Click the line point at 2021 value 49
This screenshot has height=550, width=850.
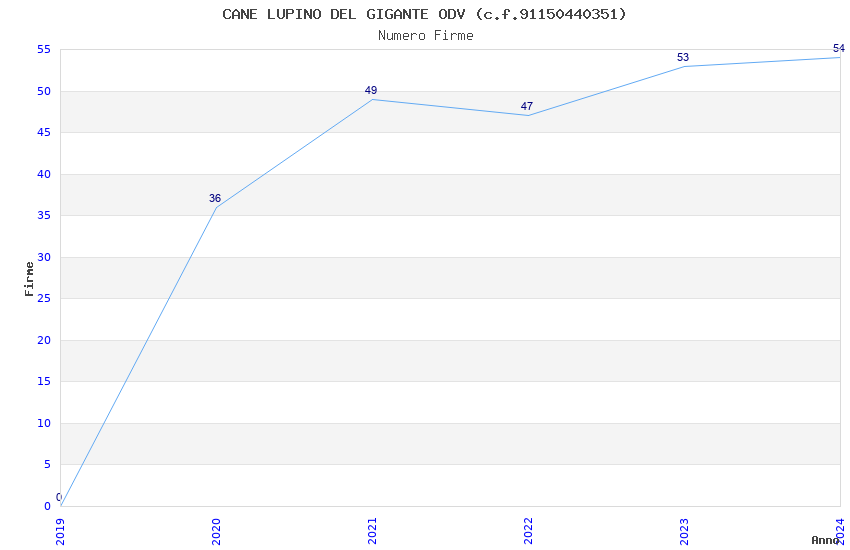(x=372, y=99)
